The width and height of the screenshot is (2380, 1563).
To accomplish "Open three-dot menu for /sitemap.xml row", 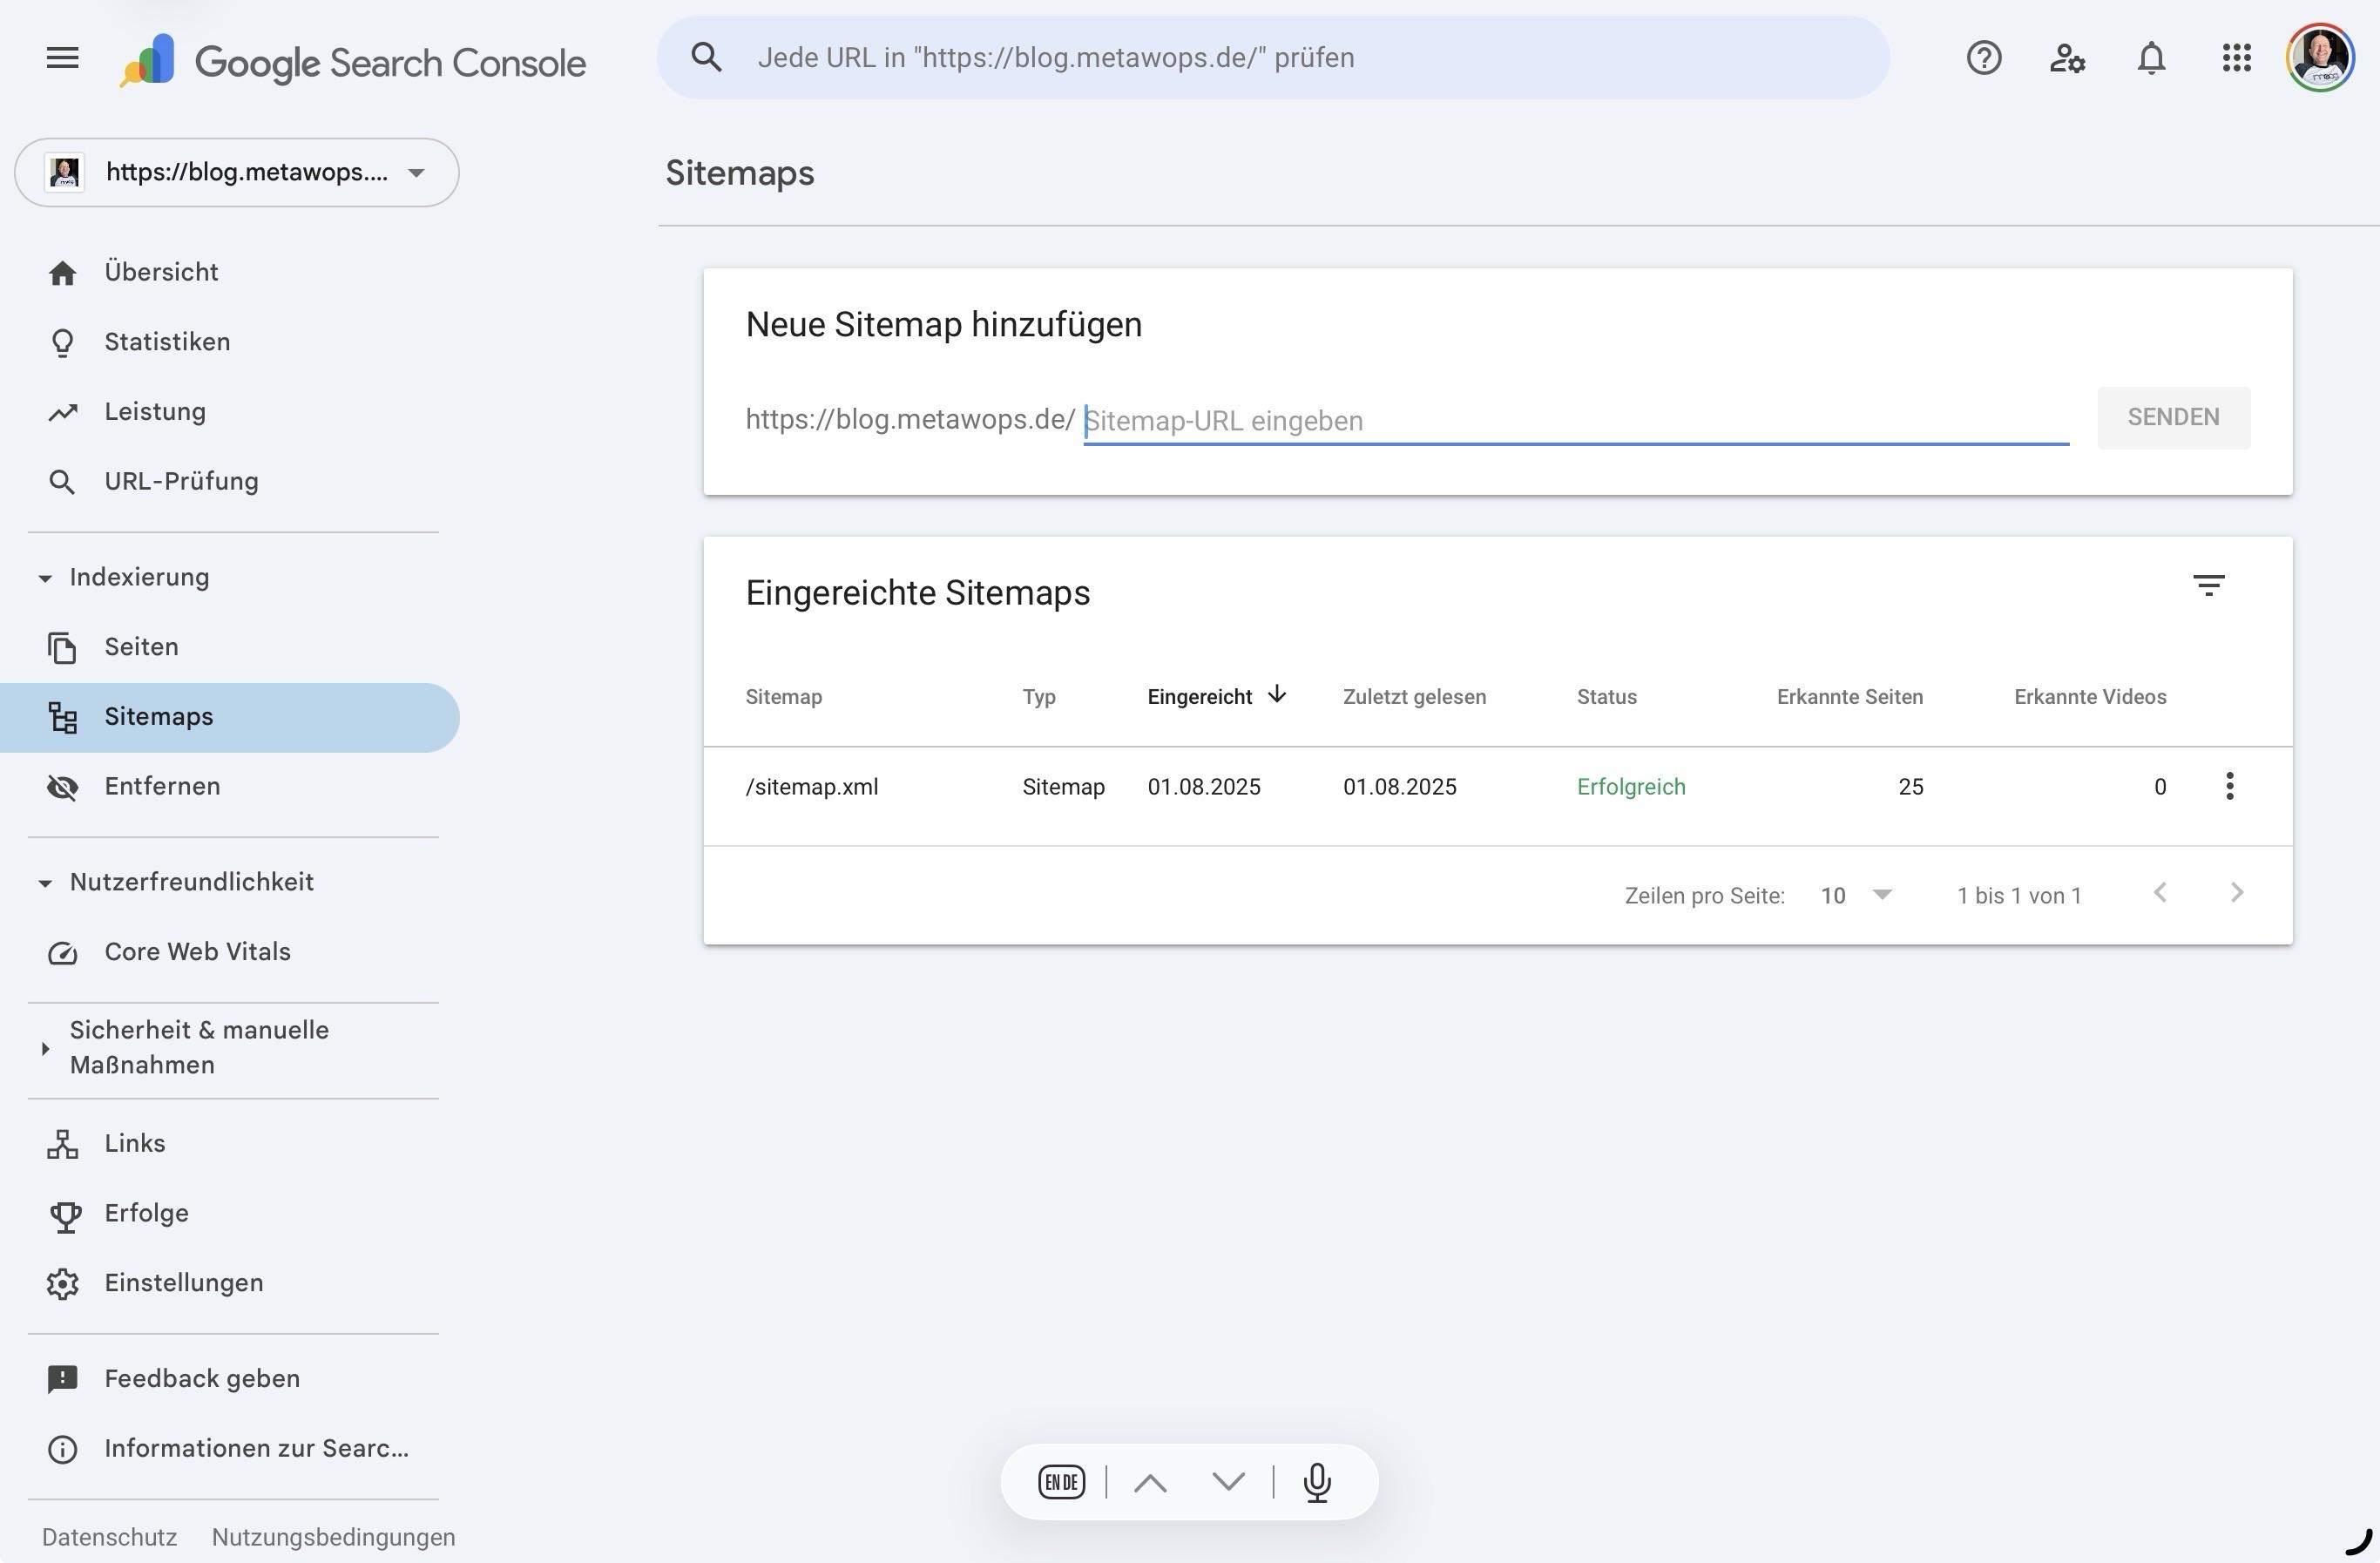I will [x=2229, y=786].
